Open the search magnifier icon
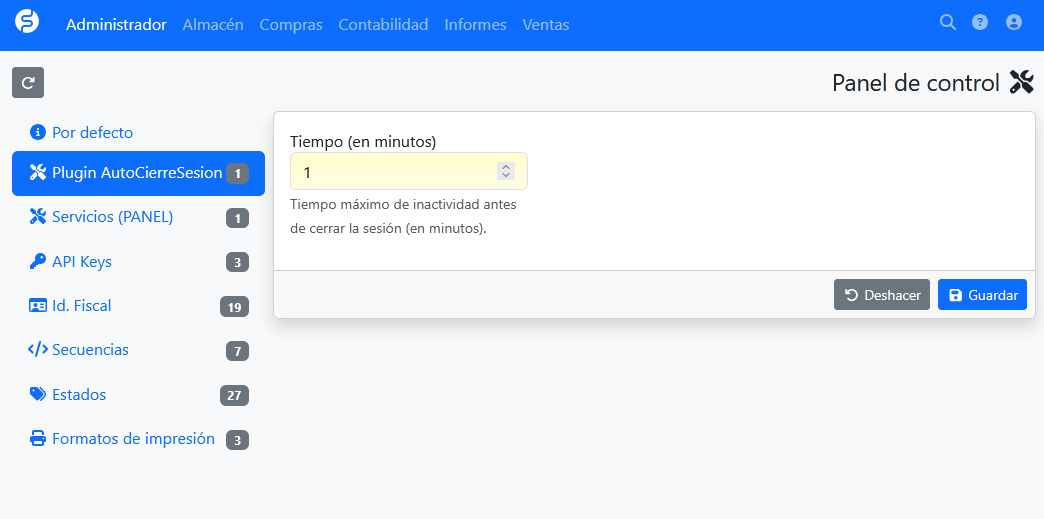Viewport: 1044px width, 519px height. click(x=947, y=22)
